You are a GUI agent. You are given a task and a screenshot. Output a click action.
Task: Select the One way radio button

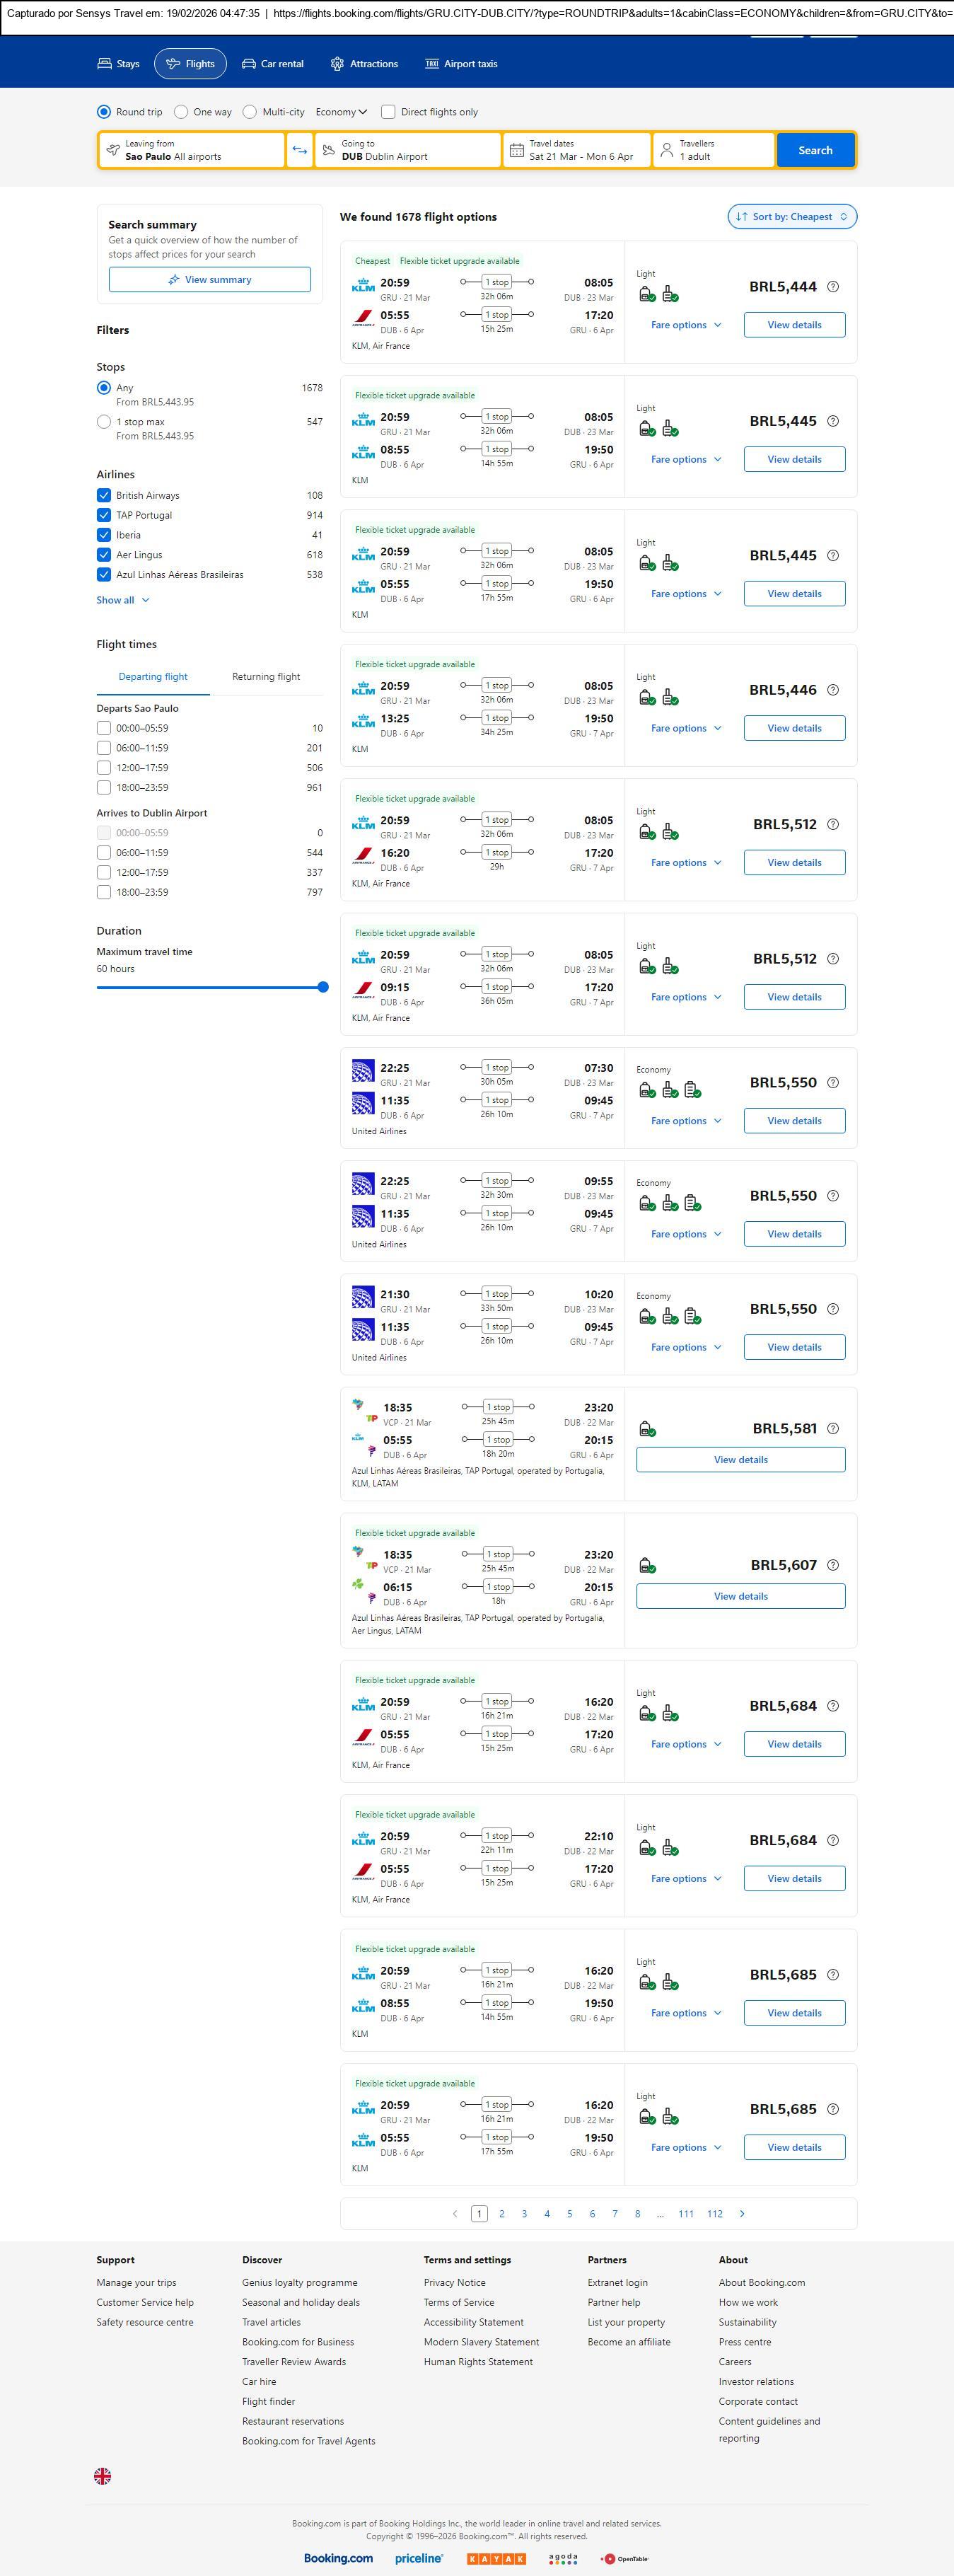[x=181, y=112]
